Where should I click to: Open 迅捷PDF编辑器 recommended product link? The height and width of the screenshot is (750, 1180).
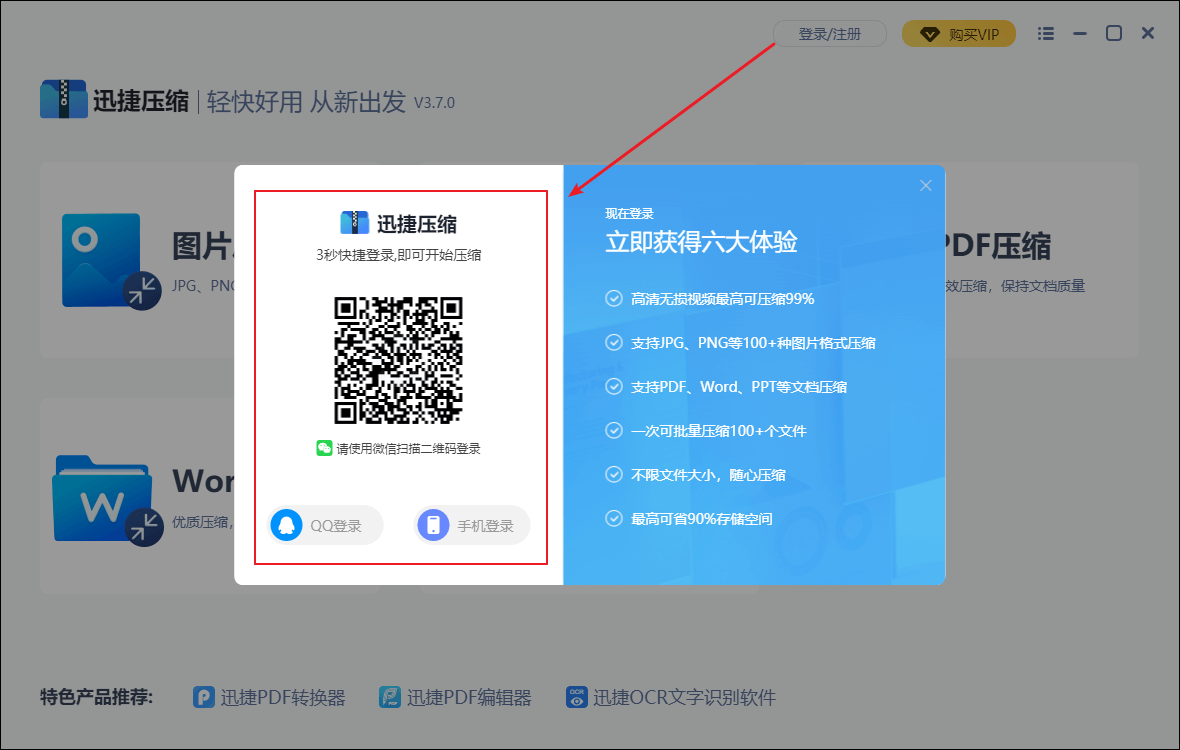pos(455,697)
